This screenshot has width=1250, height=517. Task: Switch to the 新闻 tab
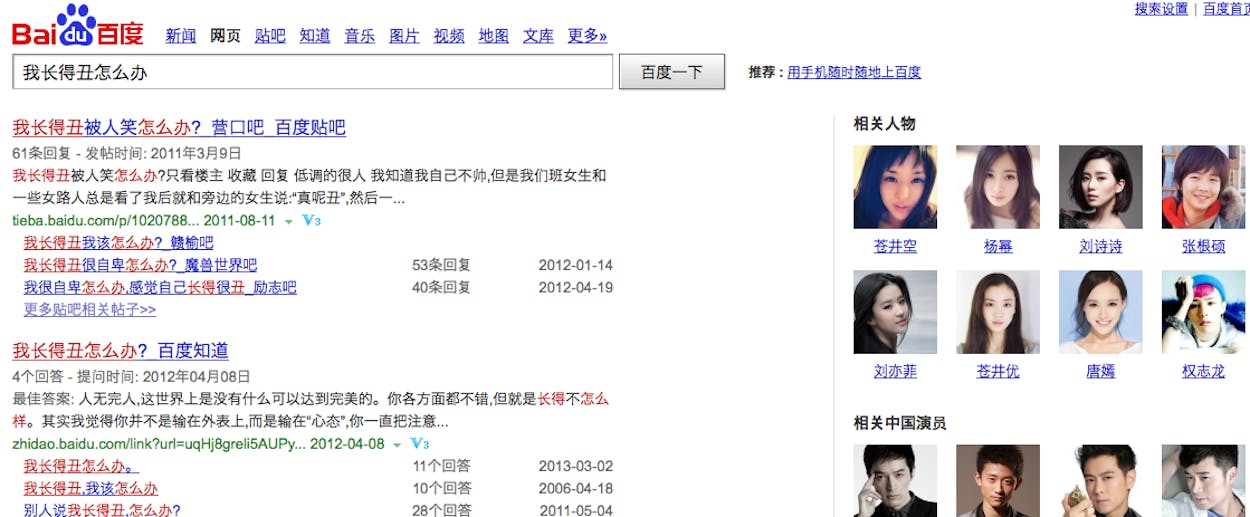point(181,36)
